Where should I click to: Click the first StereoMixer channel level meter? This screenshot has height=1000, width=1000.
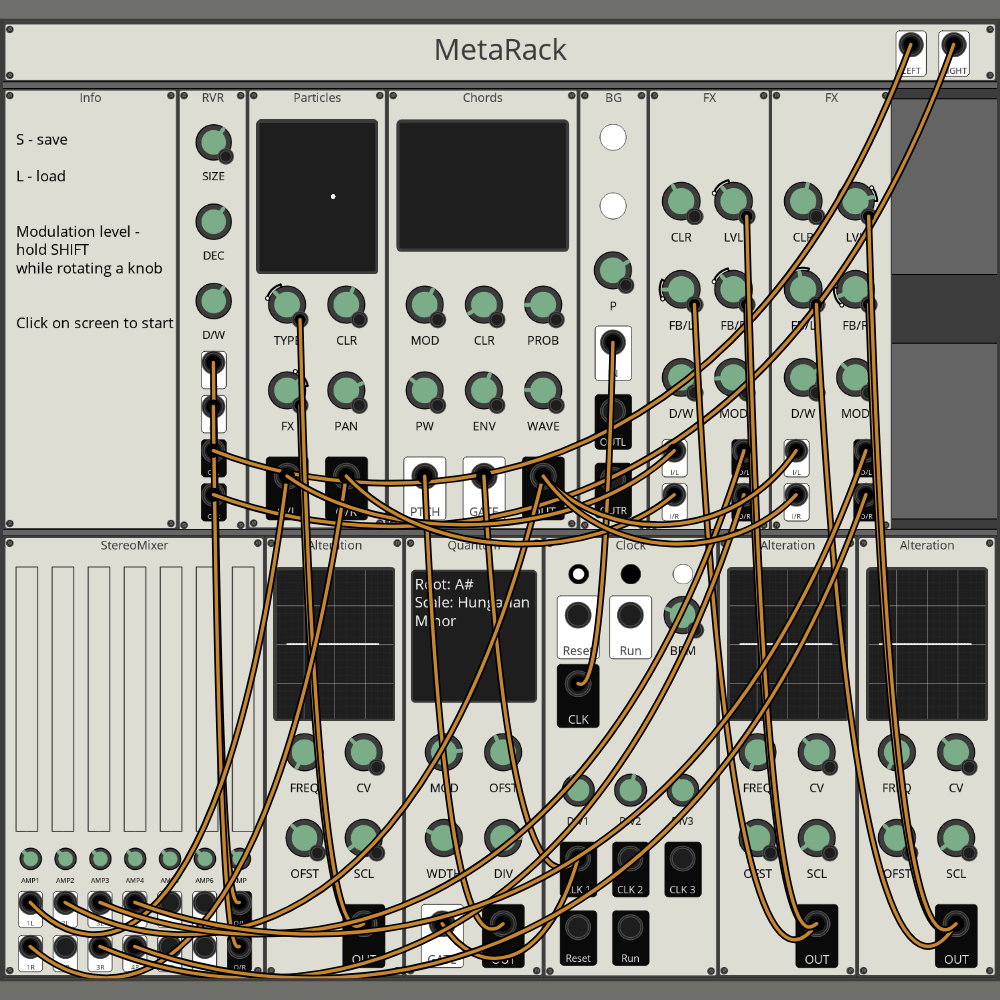[26, 700]
